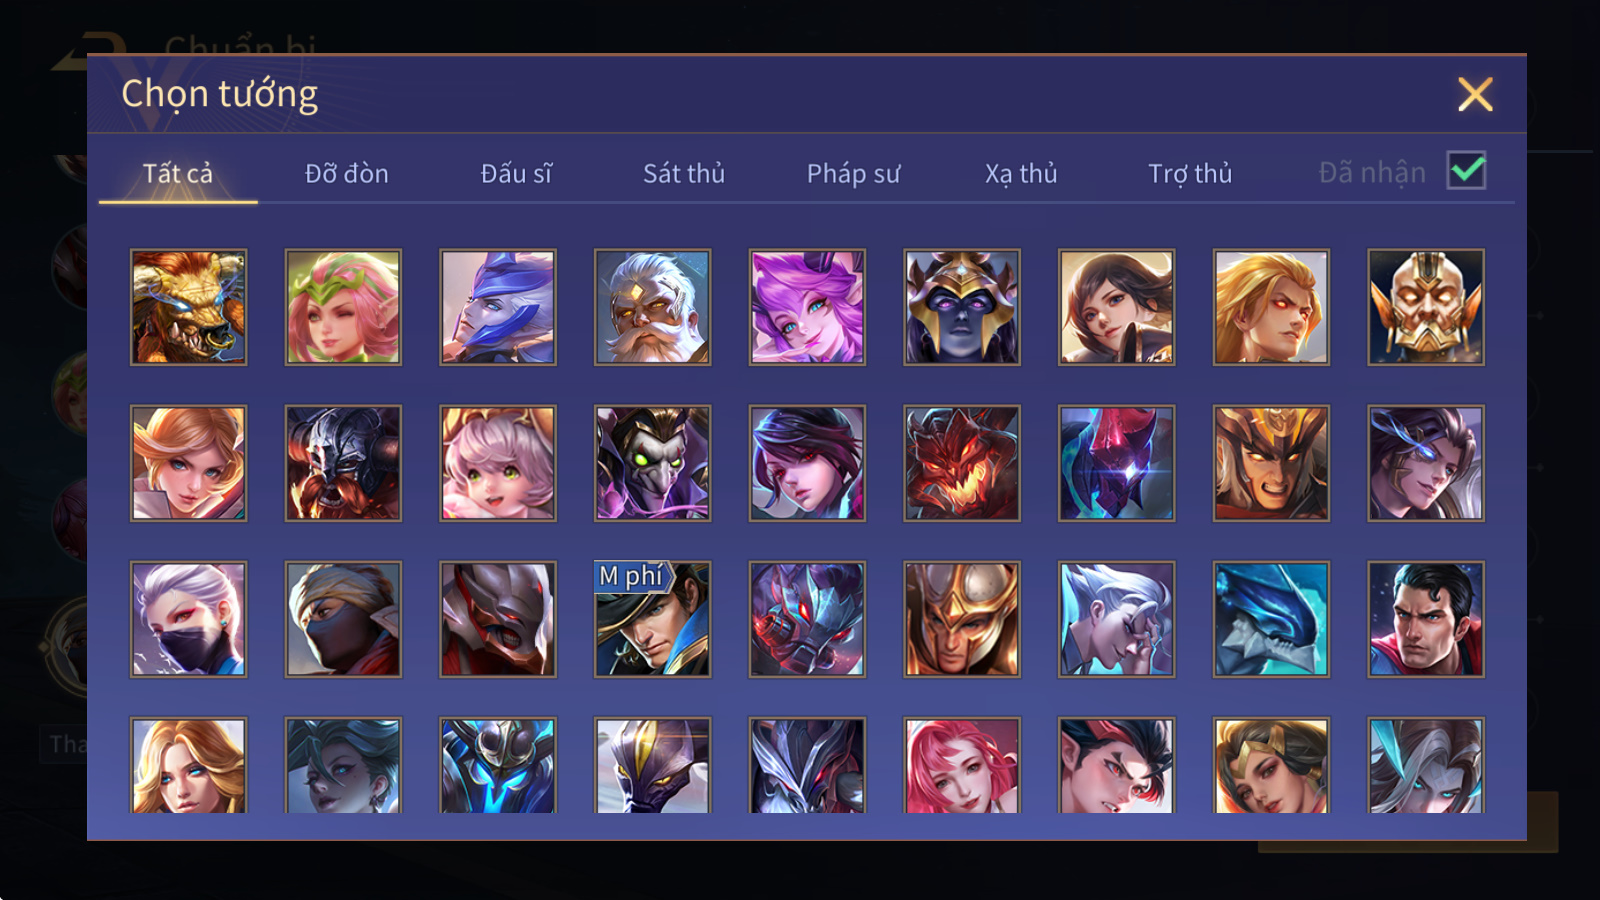Toggle the Đã nhận checkbox
The height and width of the screenshot is (900, 1600).
tap(1466, 171)
